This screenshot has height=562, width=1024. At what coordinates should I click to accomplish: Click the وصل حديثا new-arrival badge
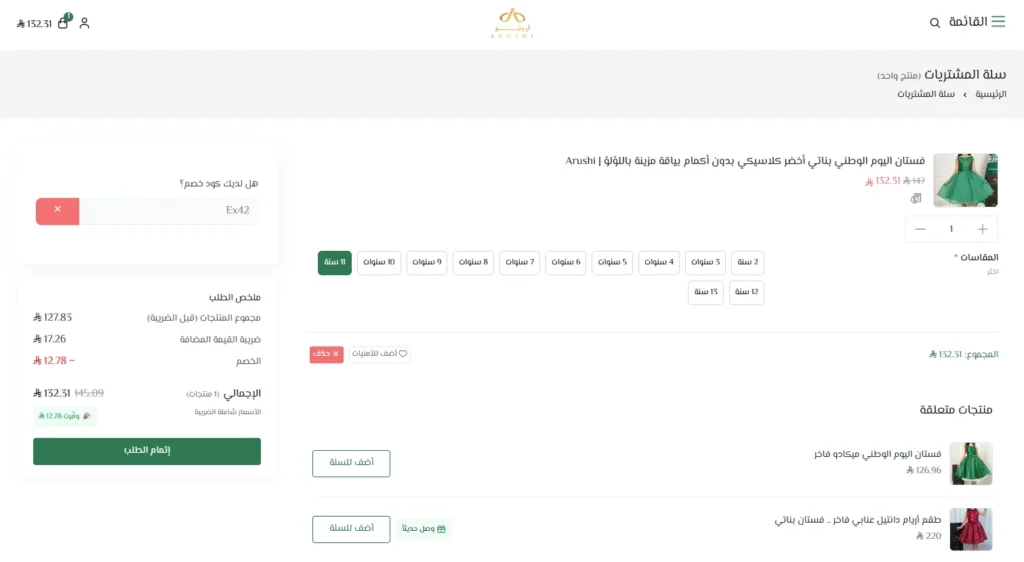tap(423, 529)
